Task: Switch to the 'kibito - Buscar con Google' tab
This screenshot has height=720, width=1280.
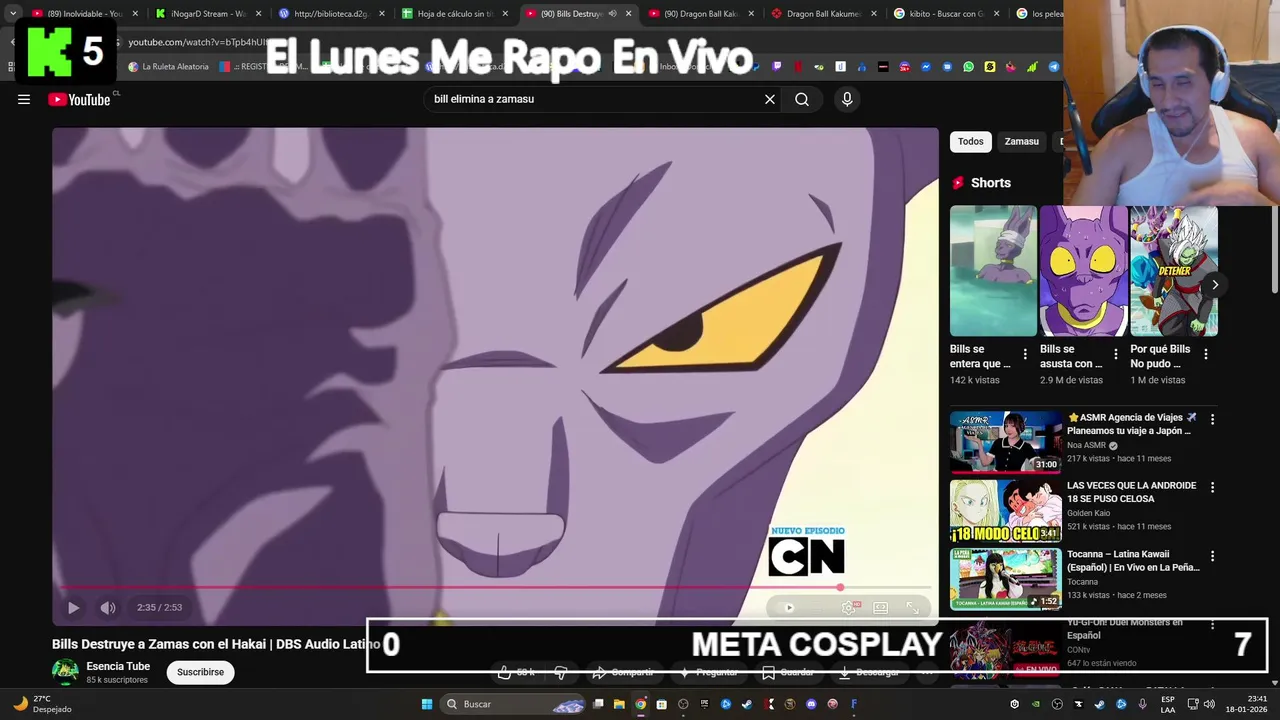Action: pos(947,14)
